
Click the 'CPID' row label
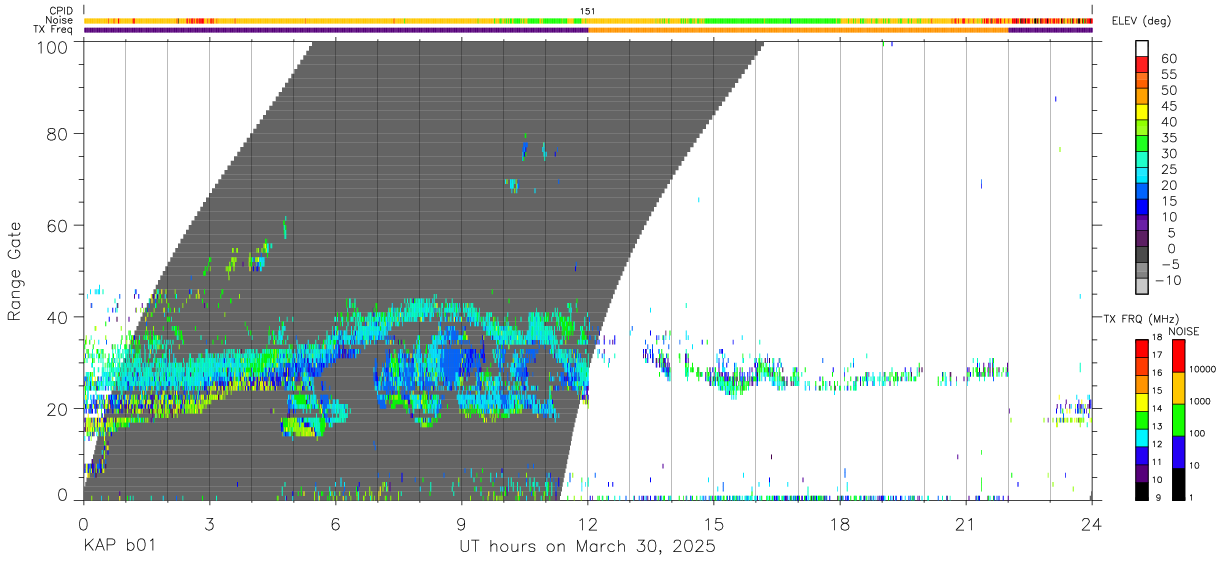tap(60, 11)
